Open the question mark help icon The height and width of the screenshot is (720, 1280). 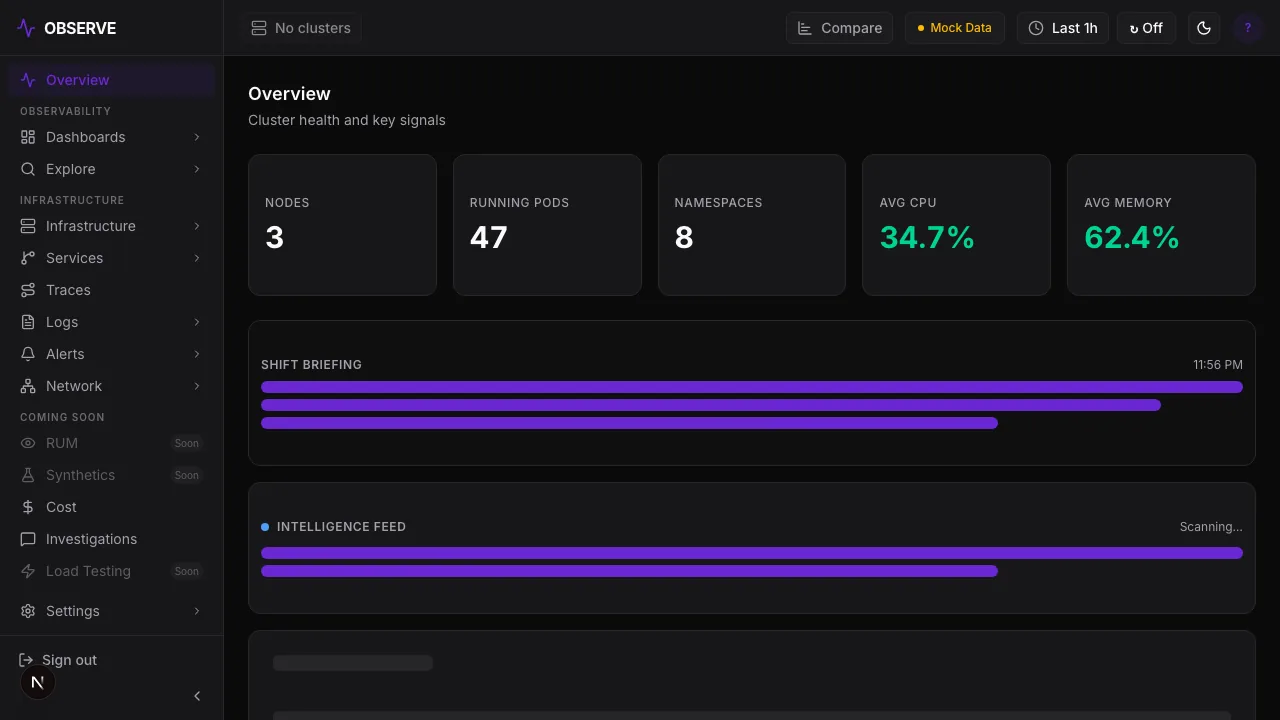[1247, 28]
